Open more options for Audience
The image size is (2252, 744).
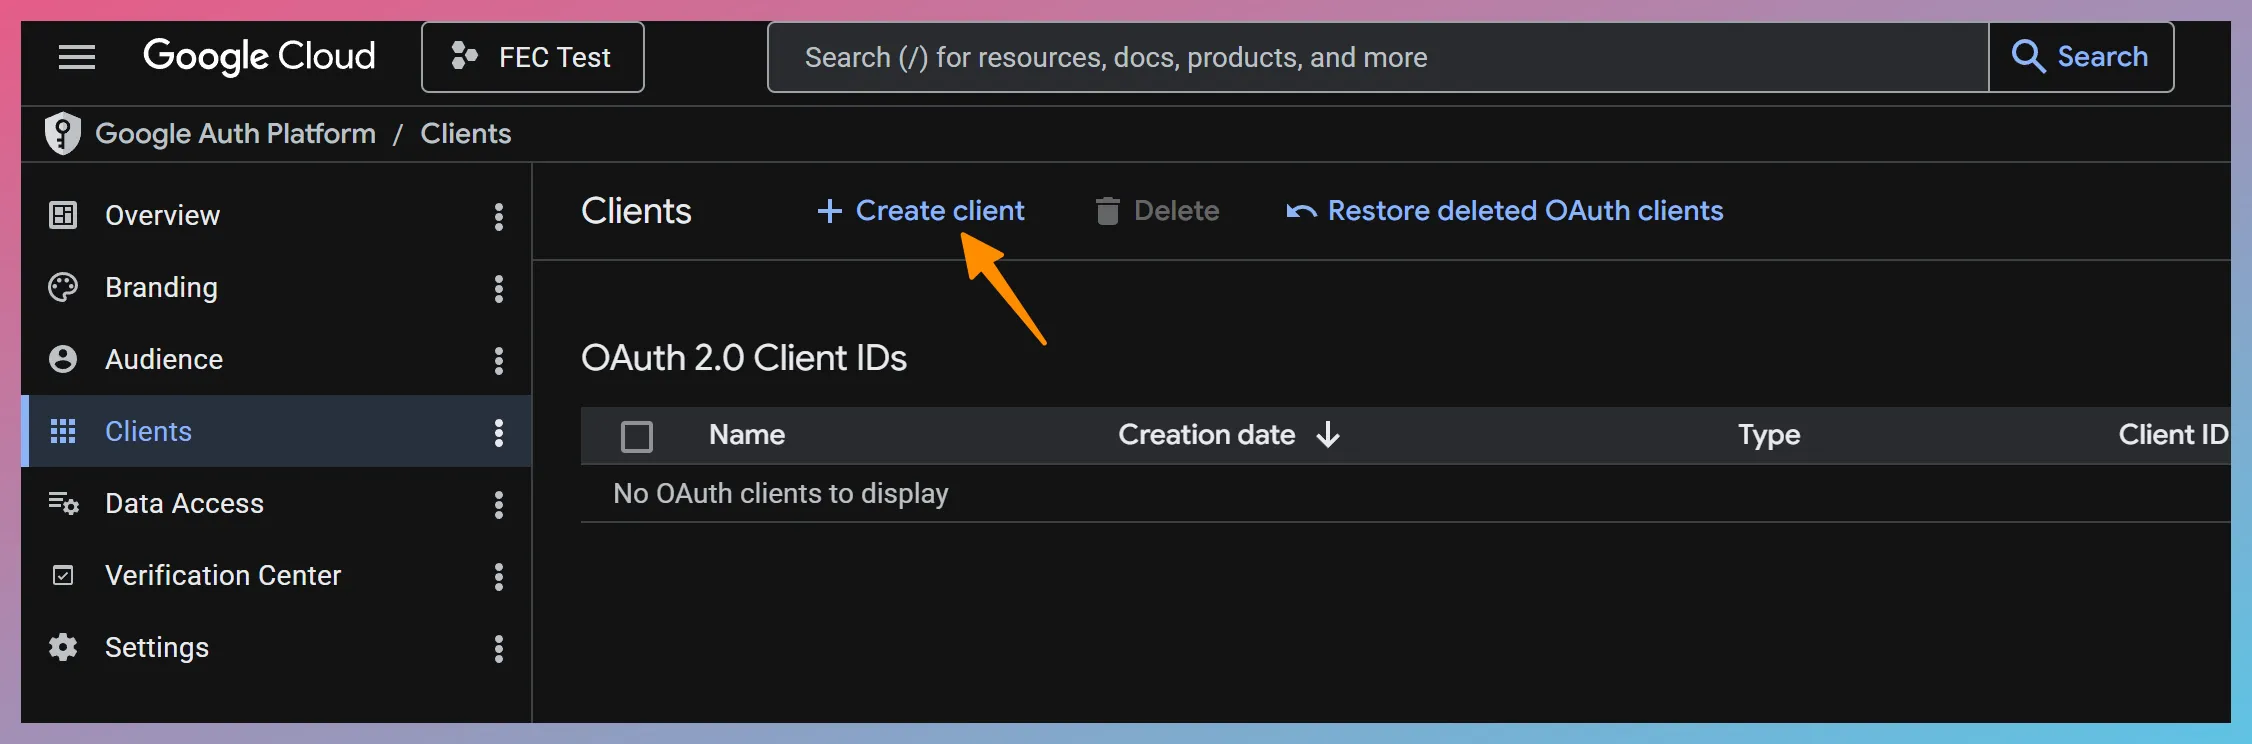[498, 360]
